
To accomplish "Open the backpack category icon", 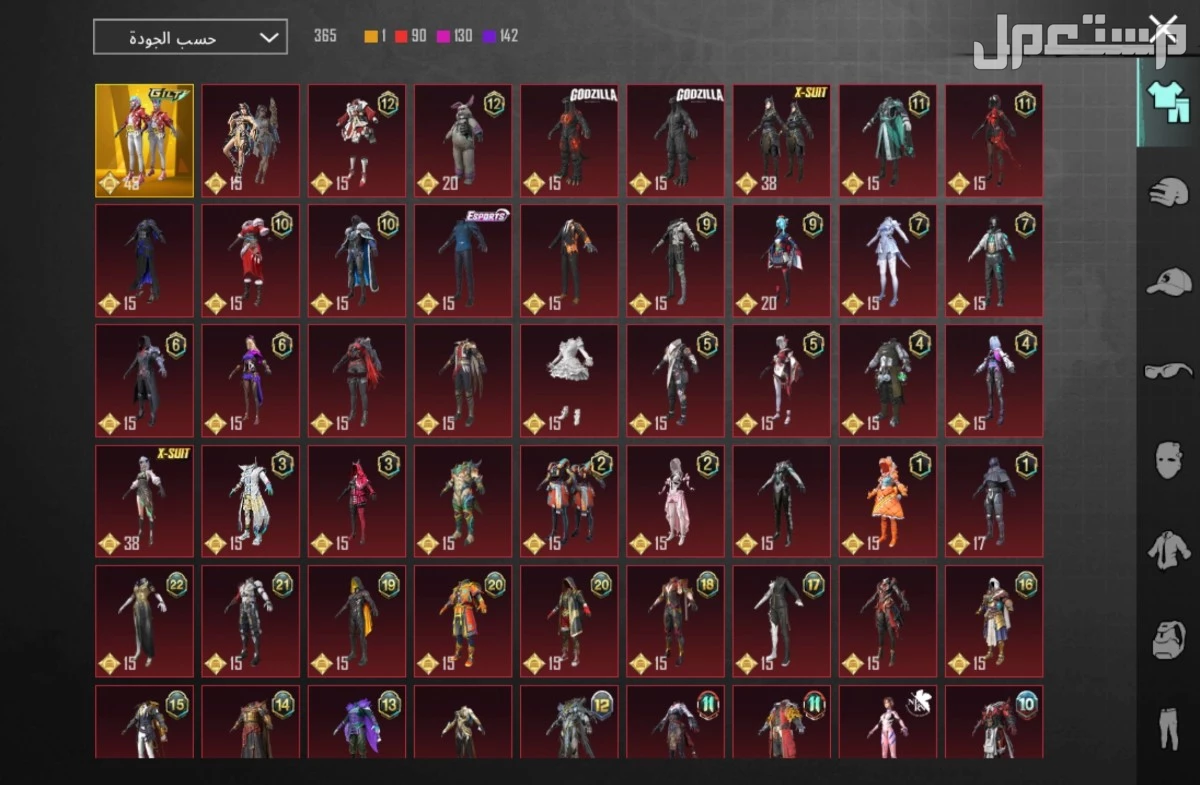I will click(x=1168, y=639).
